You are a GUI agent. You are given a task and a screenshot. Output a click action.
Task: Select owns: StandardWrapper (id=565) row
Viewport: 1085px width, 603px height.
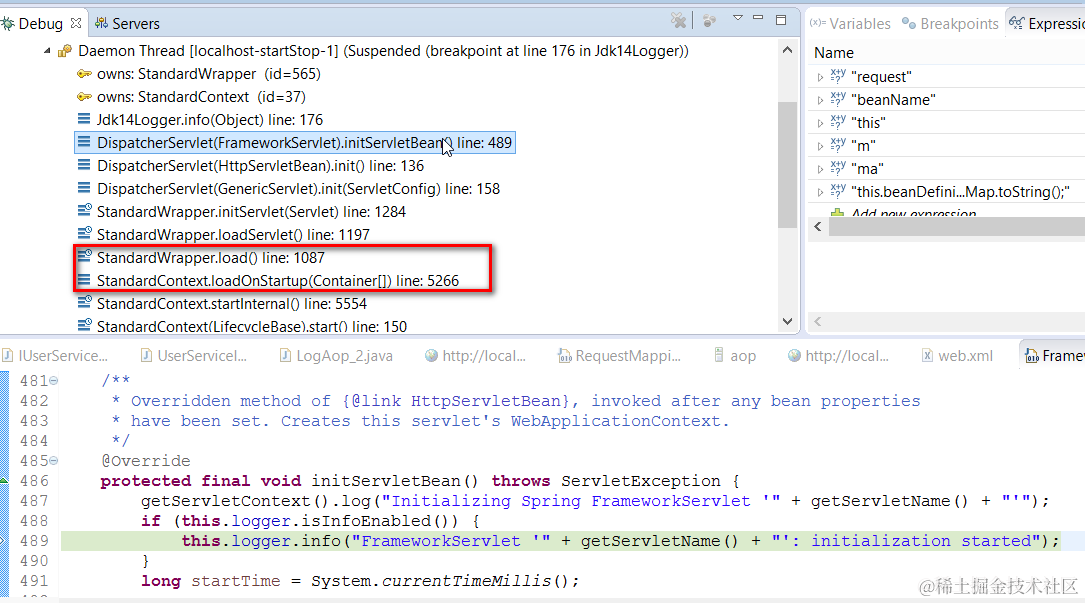click(208, 73)
